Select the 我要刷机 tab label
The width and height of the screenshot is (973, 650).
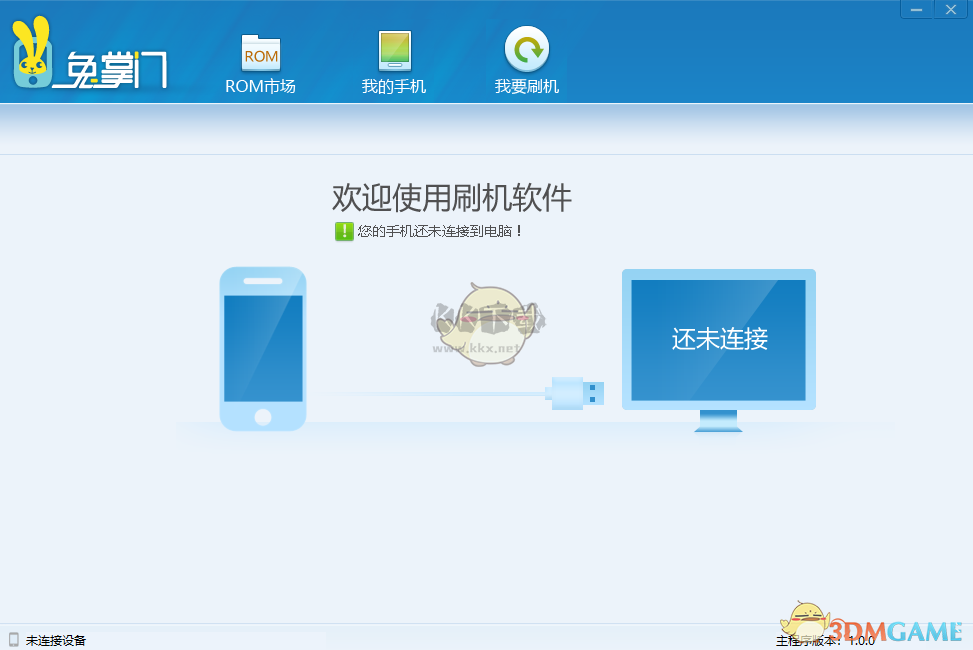[x=526, y=88]
